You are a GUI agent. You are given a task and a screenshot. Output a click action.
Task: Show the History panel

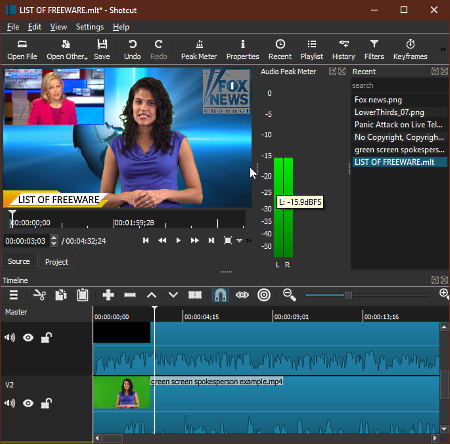coord(344,50)
